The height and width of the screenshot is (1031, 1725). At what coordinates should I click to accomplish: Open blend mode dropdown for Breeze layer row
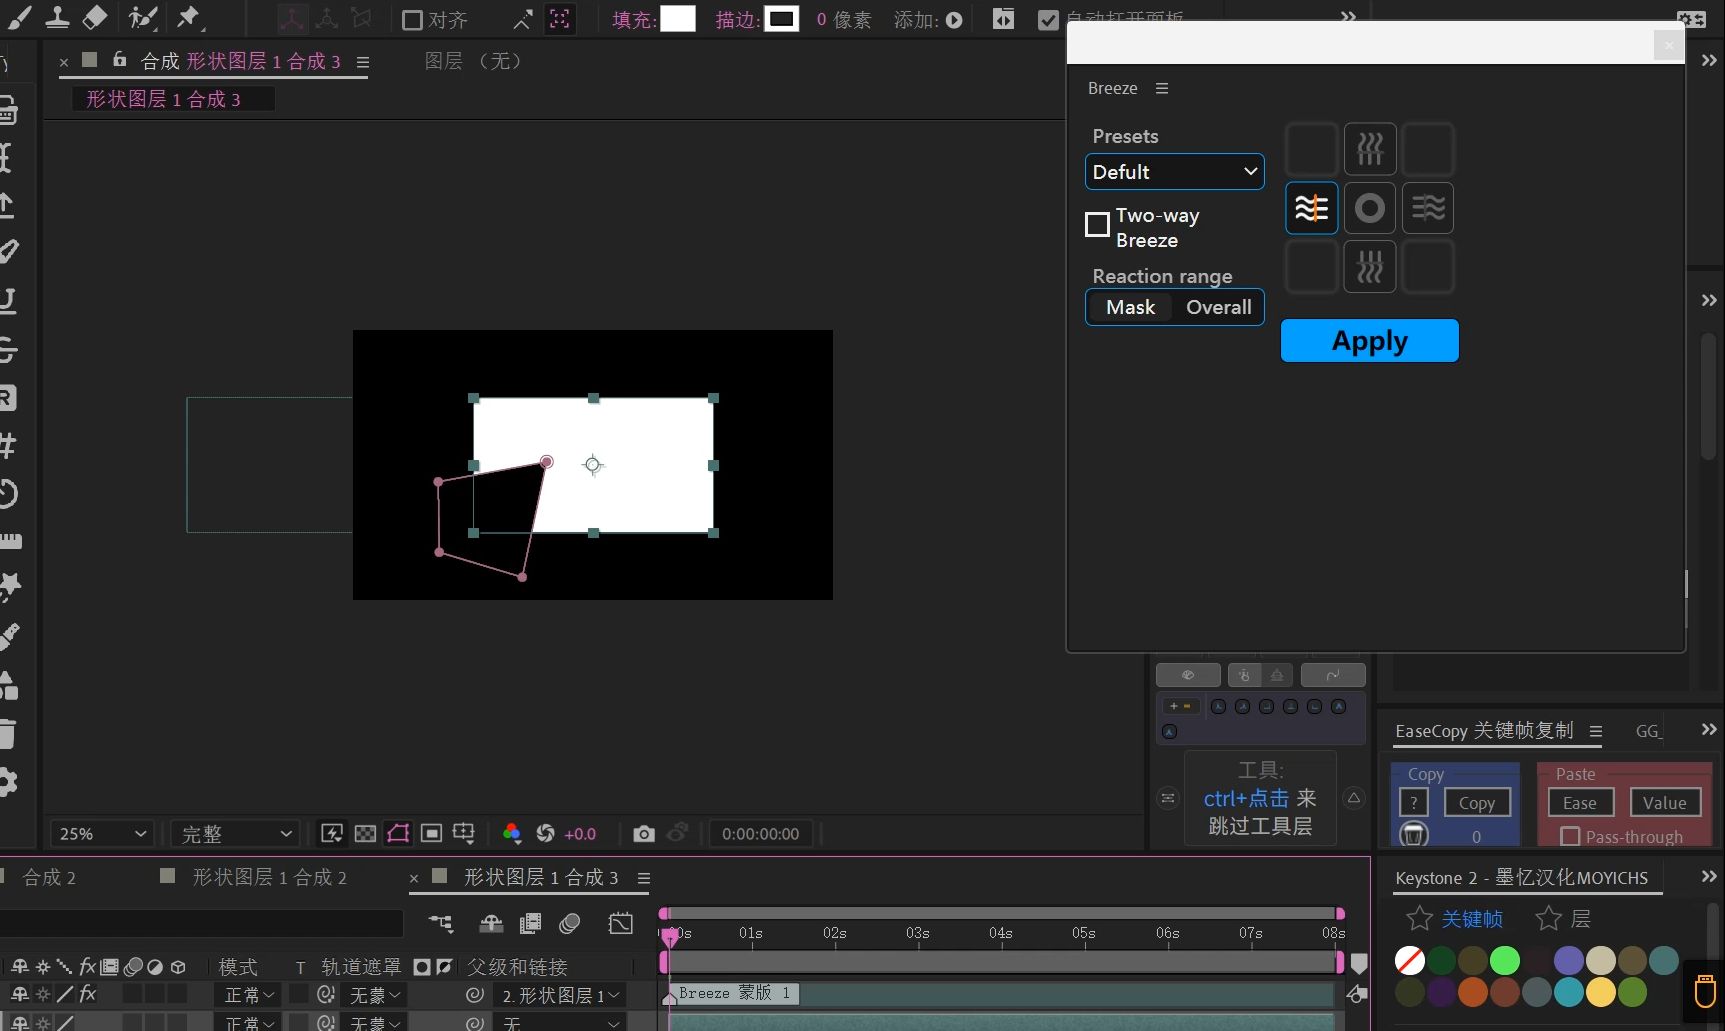[249, 995]
